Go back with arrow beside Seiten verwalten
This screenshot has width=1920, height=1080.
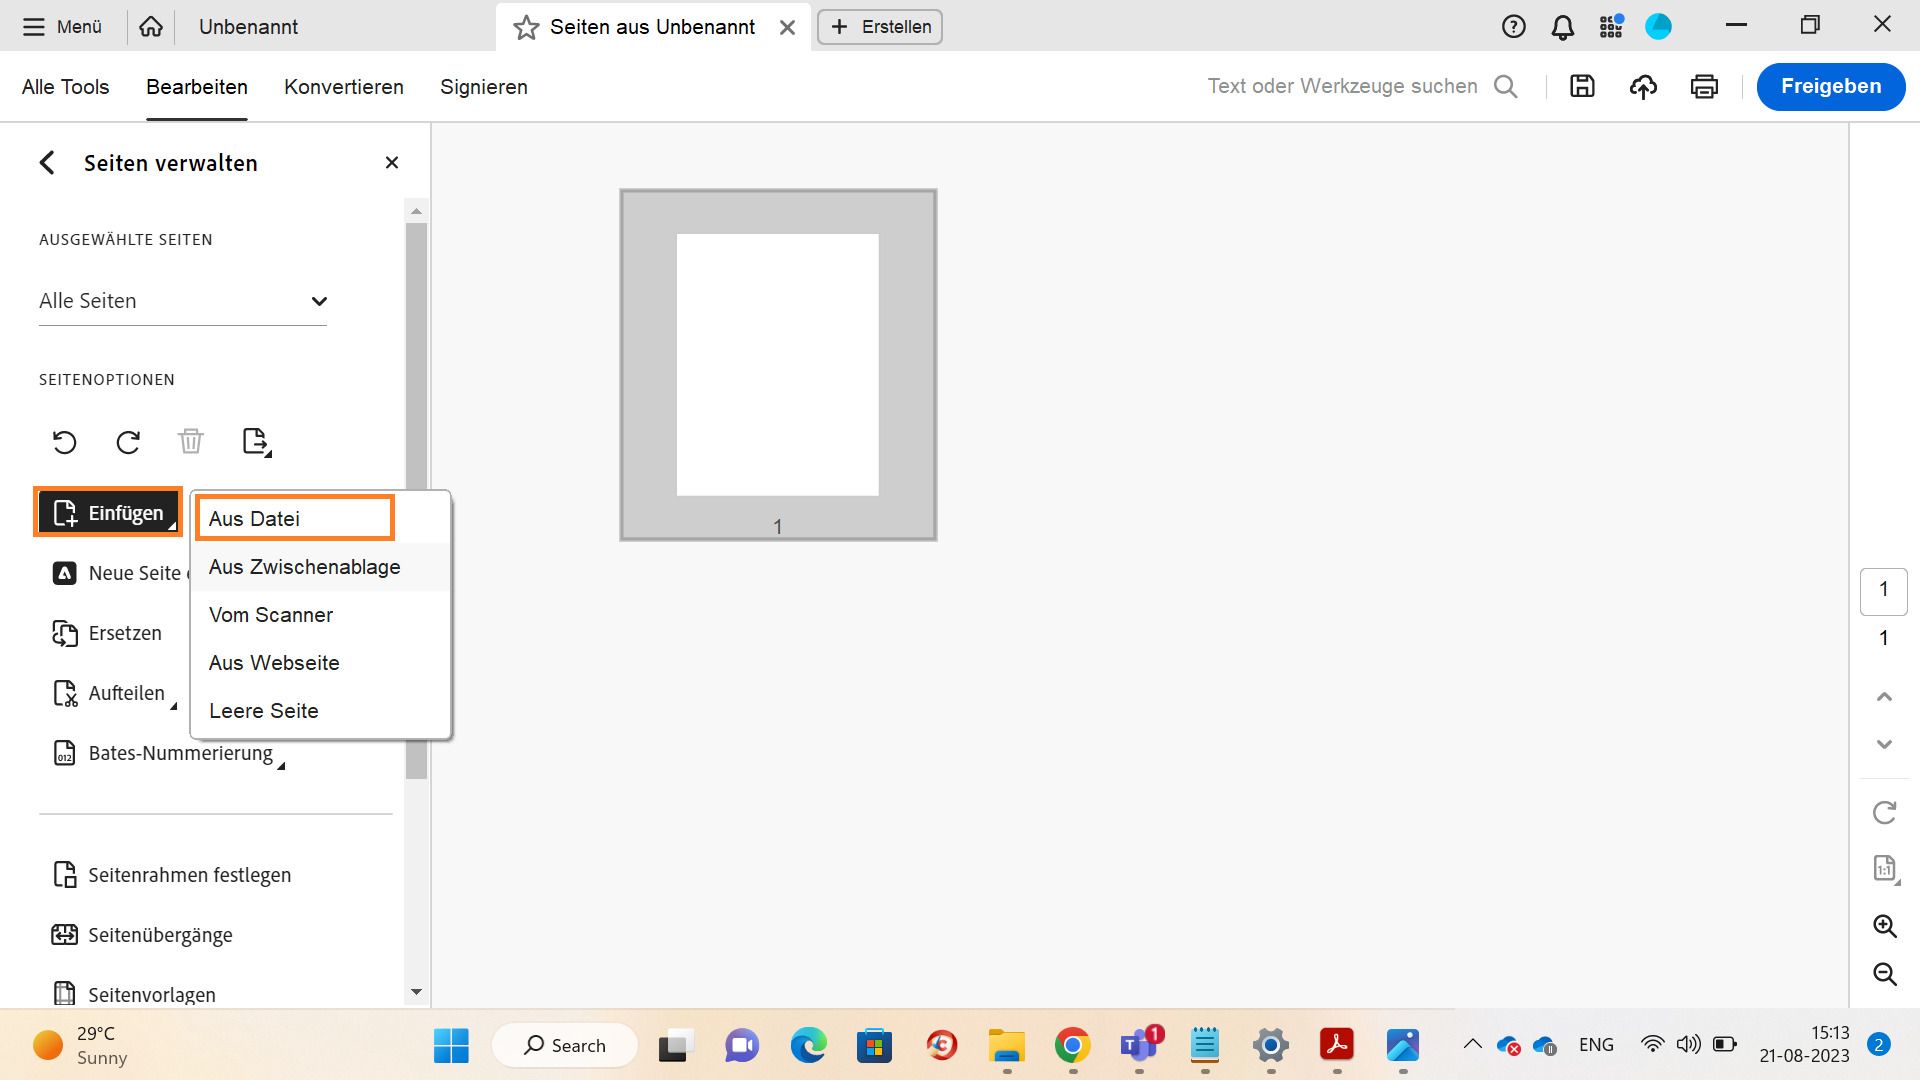[47, 163]
